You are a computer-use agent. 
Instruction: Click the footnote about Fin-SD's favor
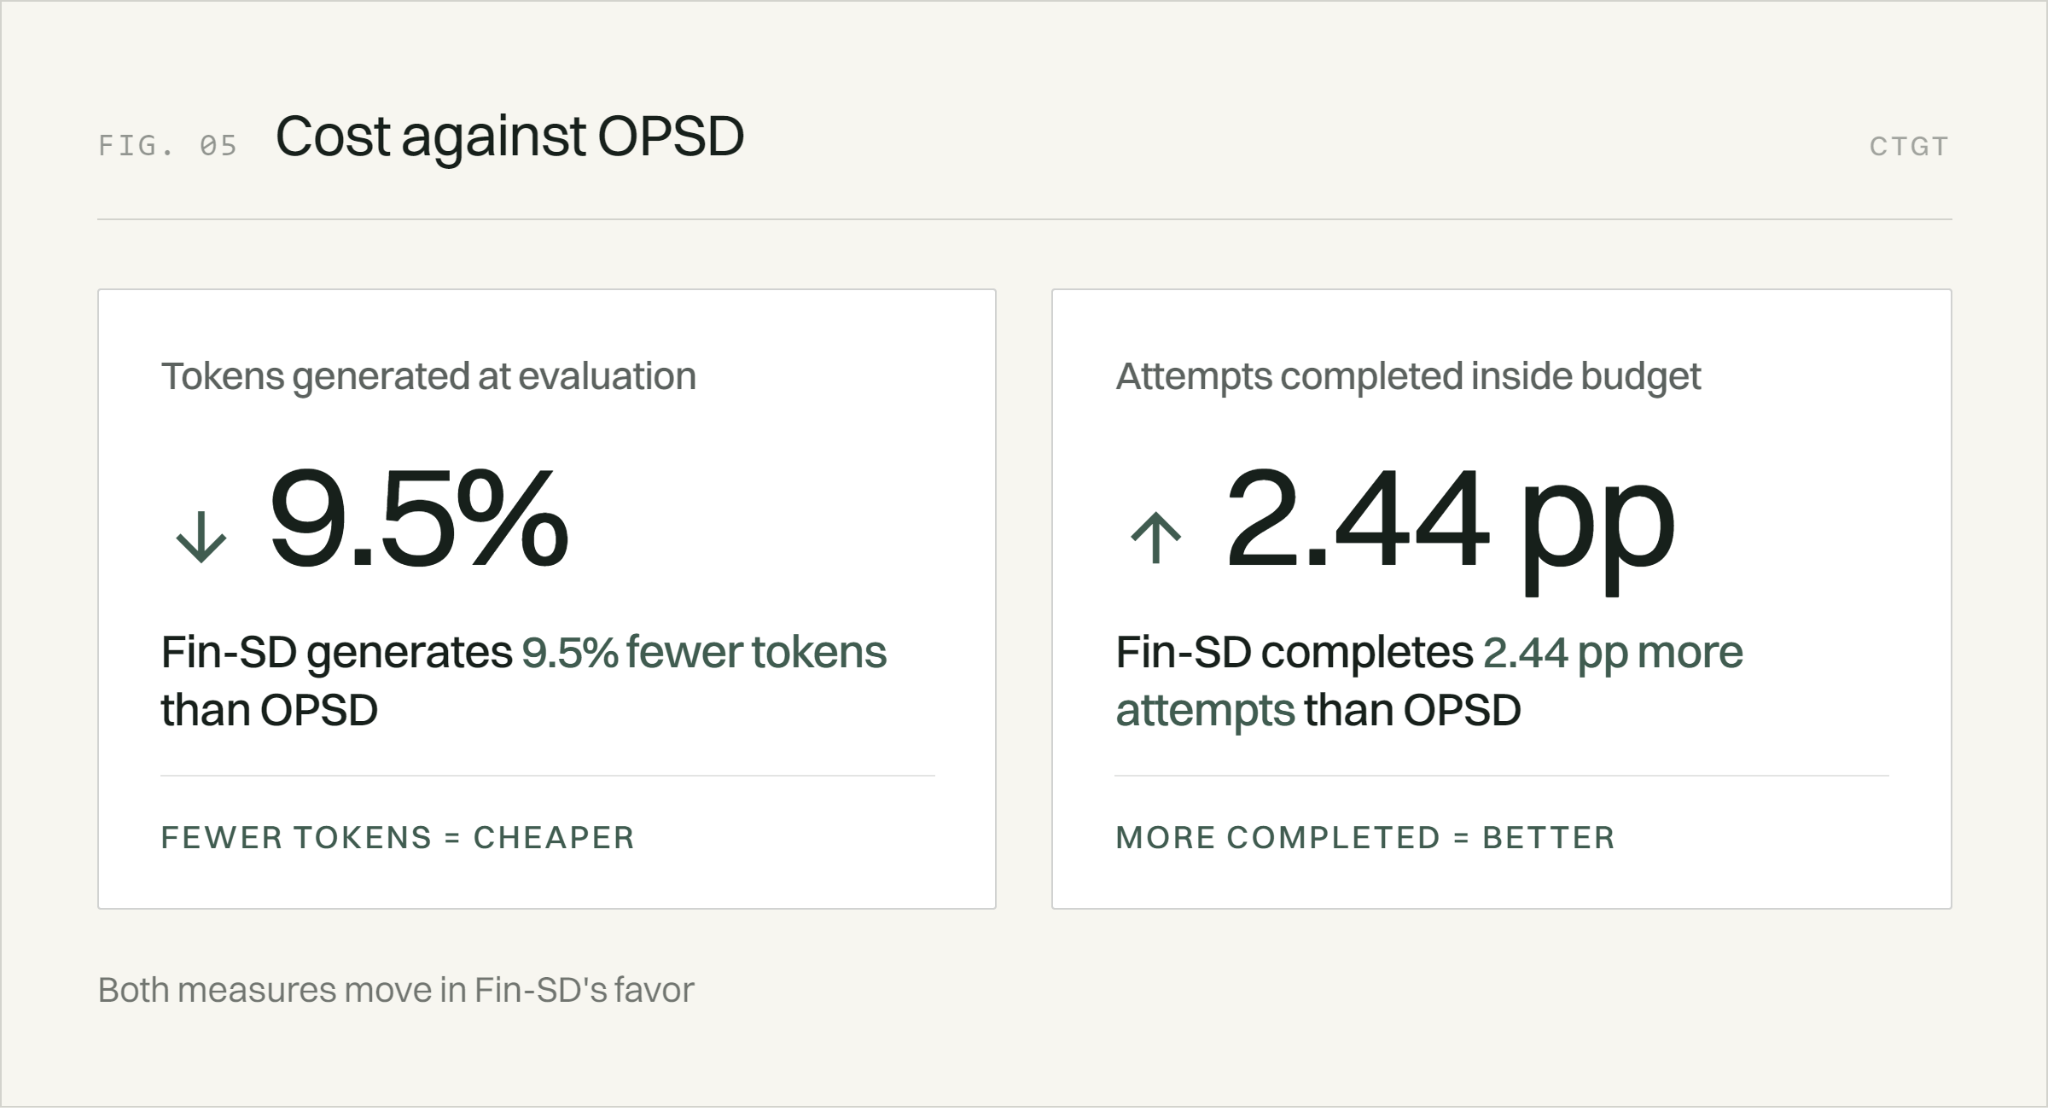[x=396, y=990]
